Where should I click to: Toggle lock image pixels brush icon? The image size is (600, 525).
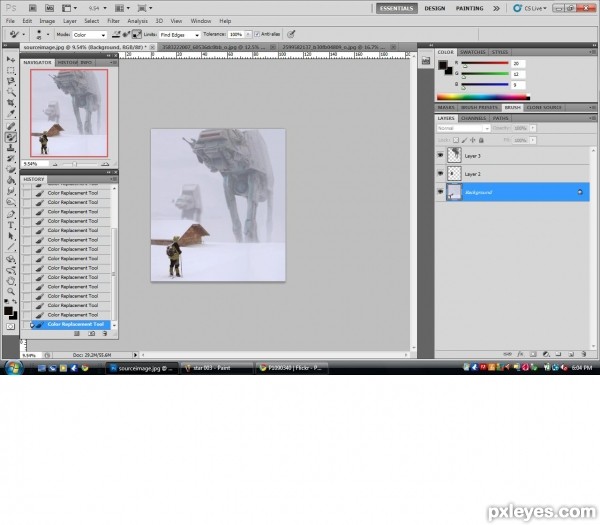coord(464,140)
